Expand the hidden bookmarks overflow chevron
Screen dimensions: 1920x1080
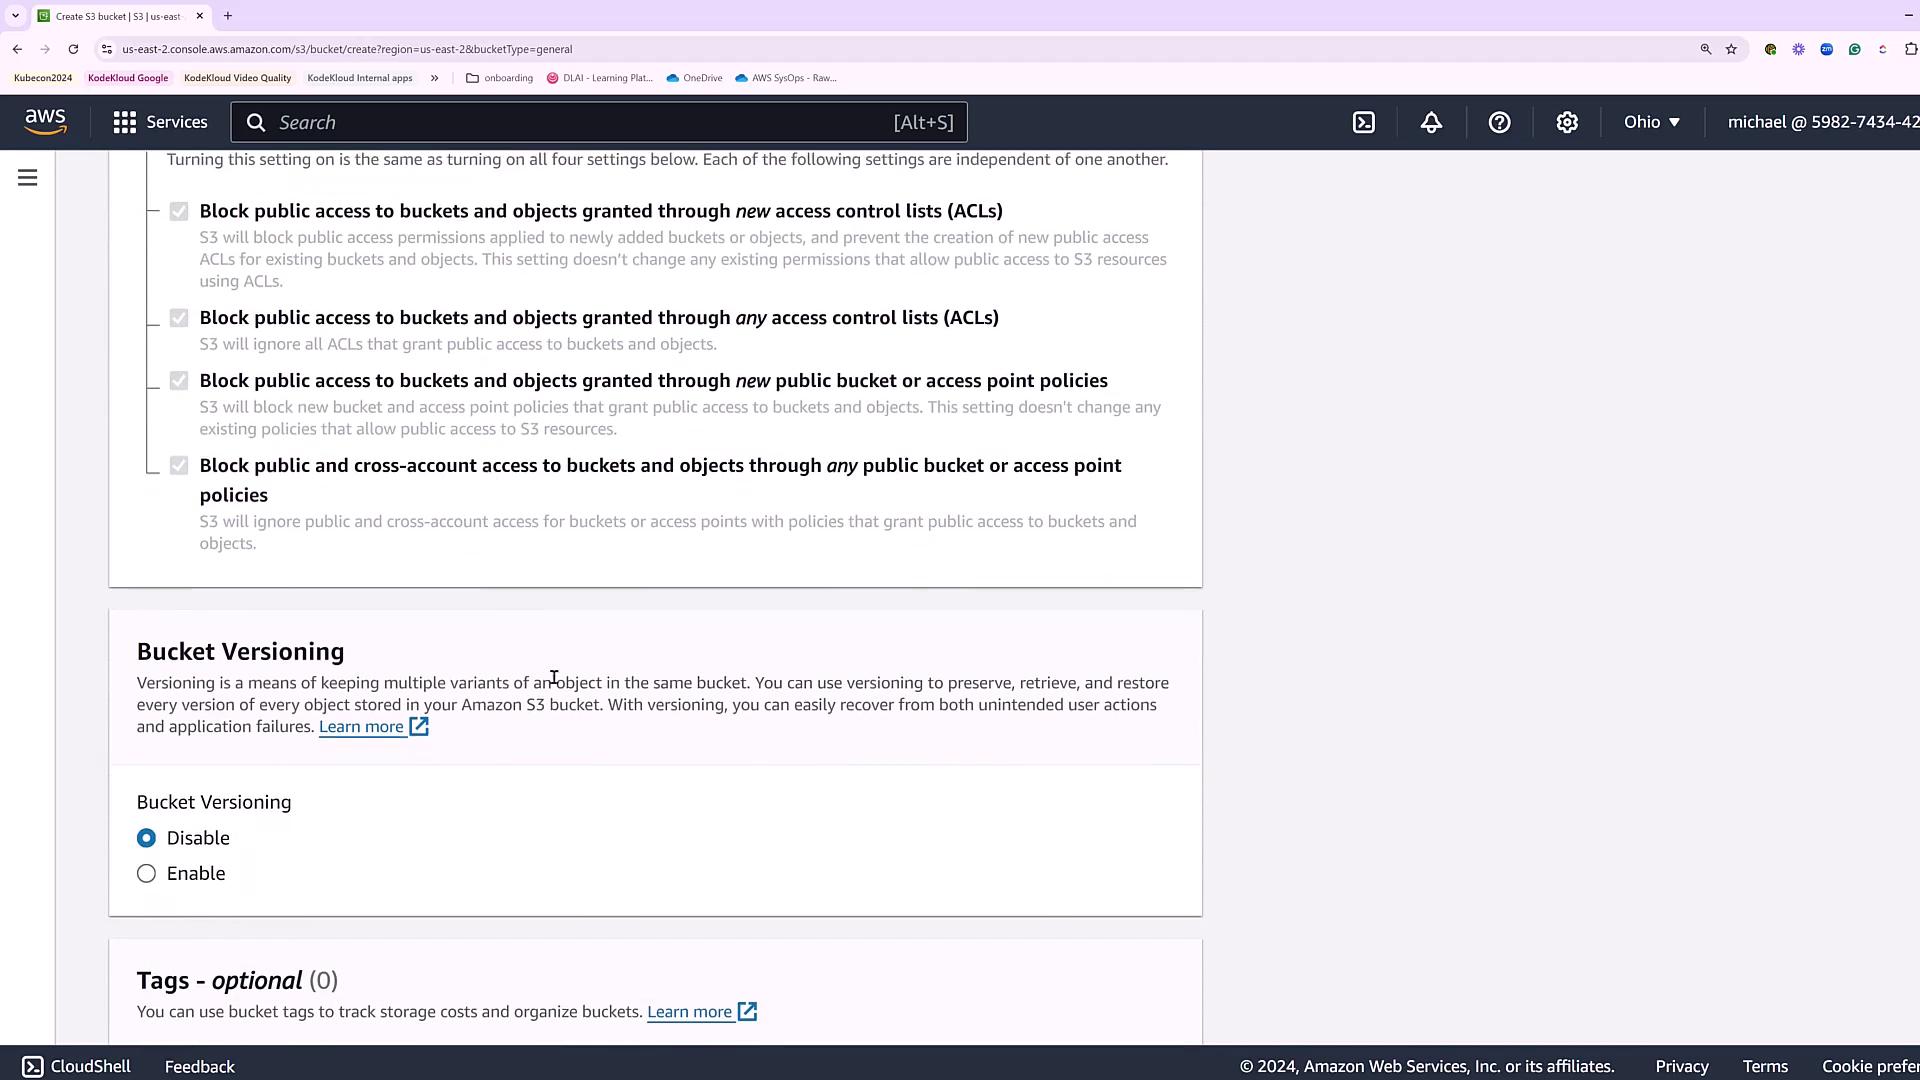[x=434, y=78]
